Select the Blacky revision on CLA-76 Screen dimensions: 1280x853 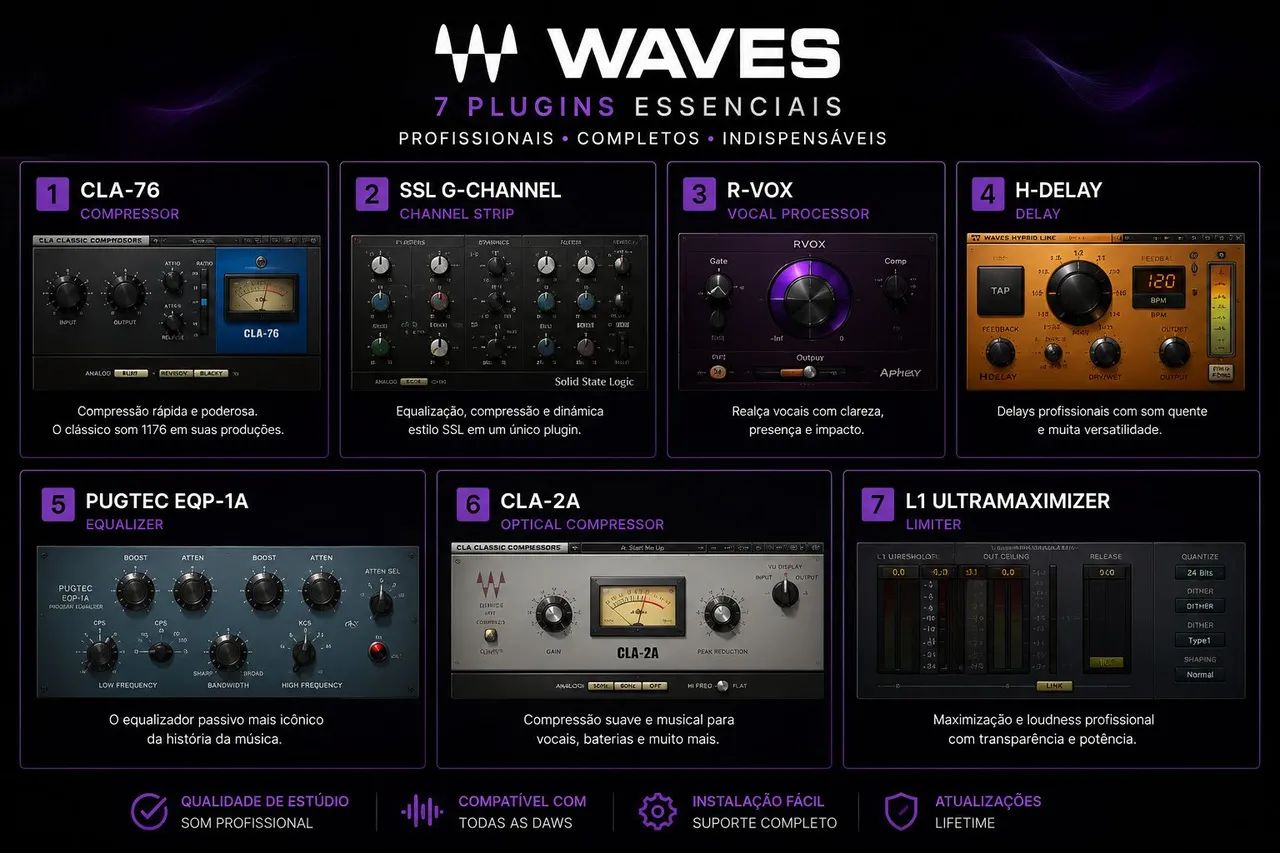click(x=211, y=373)
